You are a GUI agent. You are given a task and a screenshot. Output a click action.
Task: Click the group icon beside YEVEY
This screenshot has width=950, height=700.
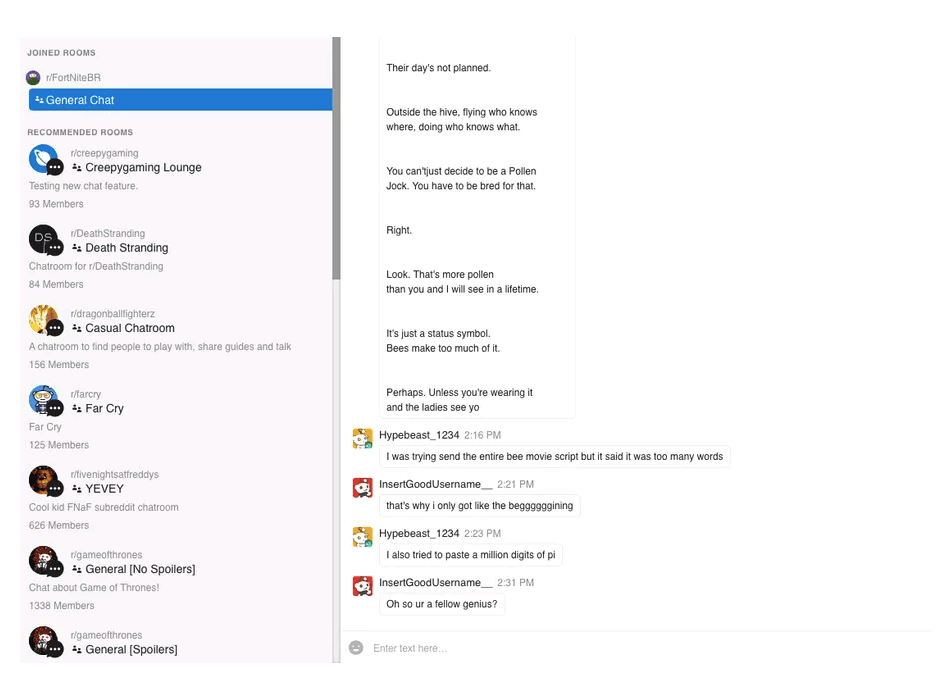(77, 488)
